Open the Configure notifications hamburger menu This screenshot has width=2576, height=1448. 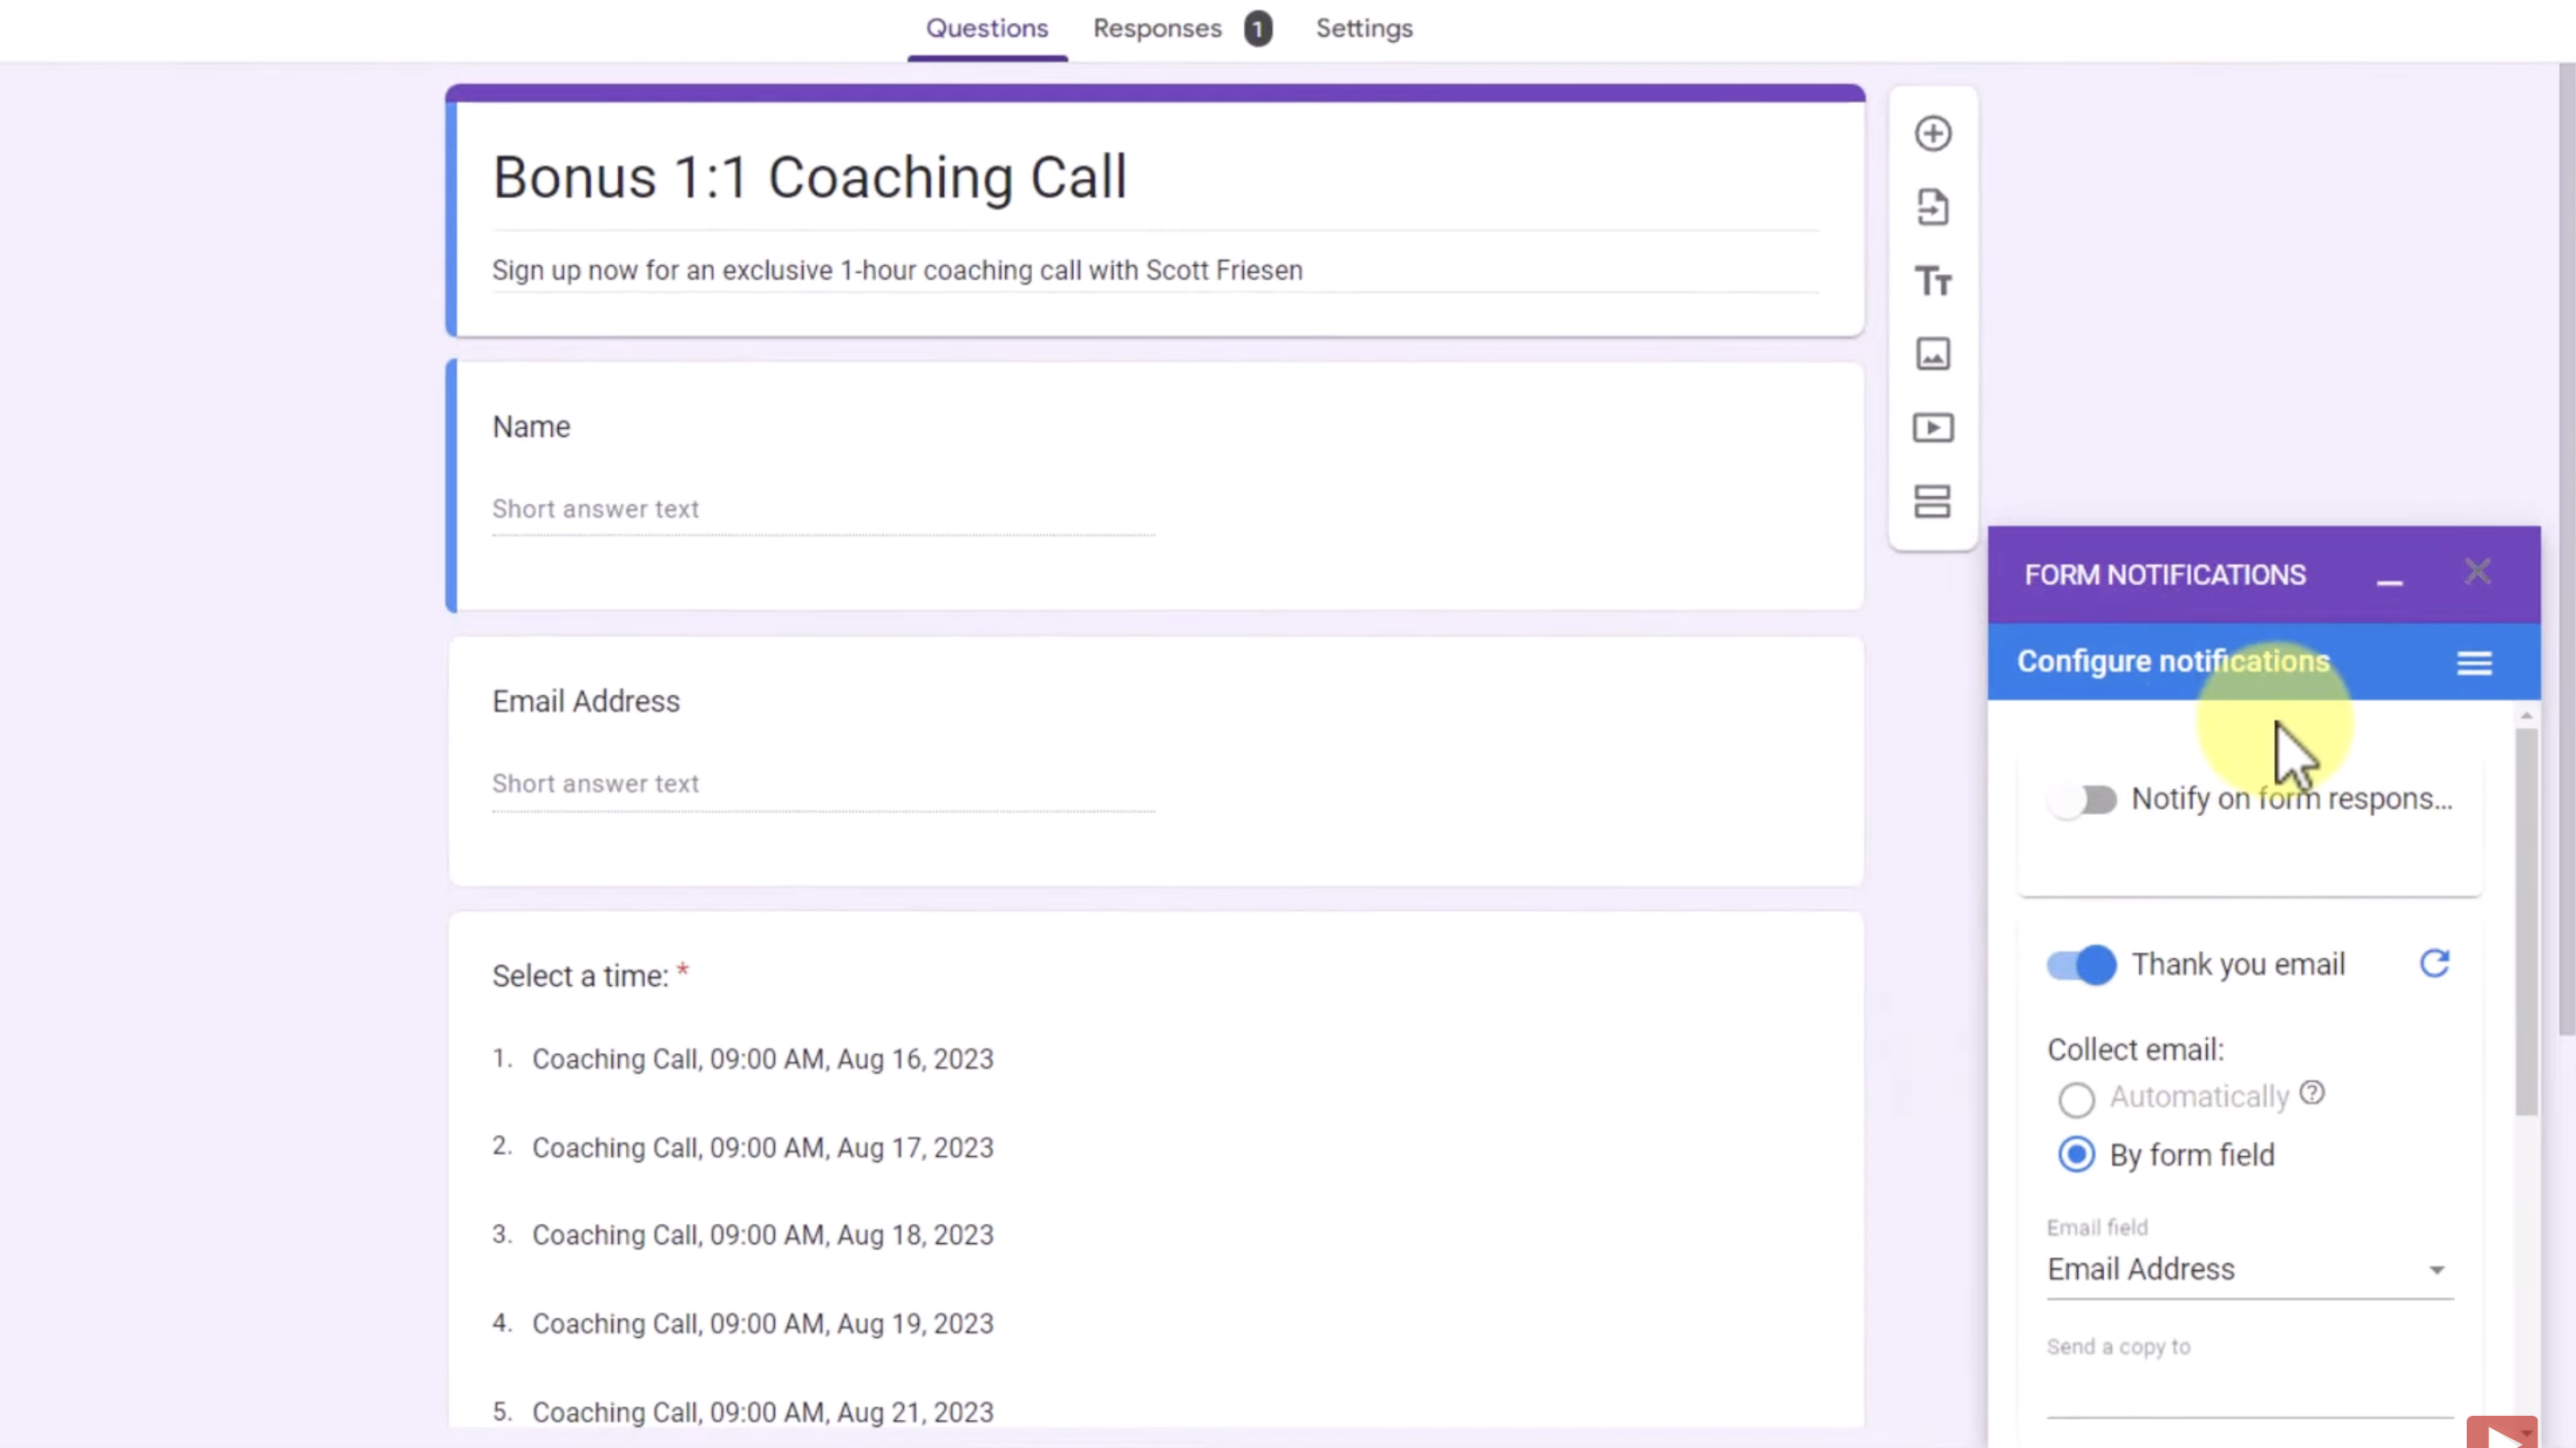(x=2474, y=663)
